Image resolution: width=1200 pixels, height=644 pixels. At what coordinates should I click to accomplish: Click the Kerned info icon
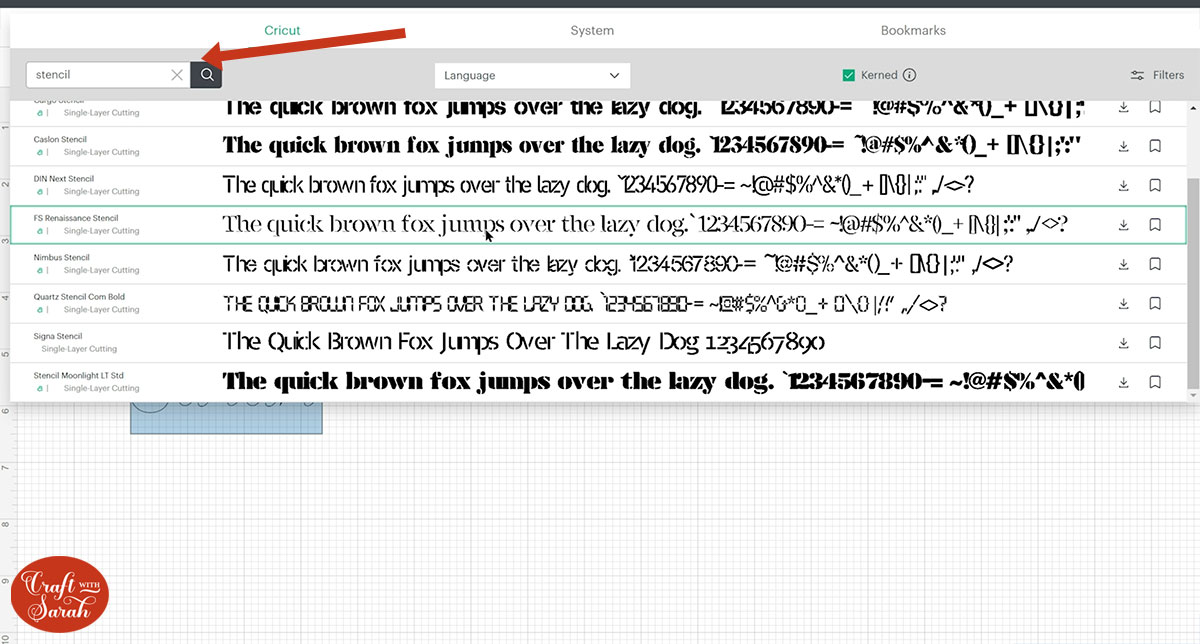click(909, 75)
